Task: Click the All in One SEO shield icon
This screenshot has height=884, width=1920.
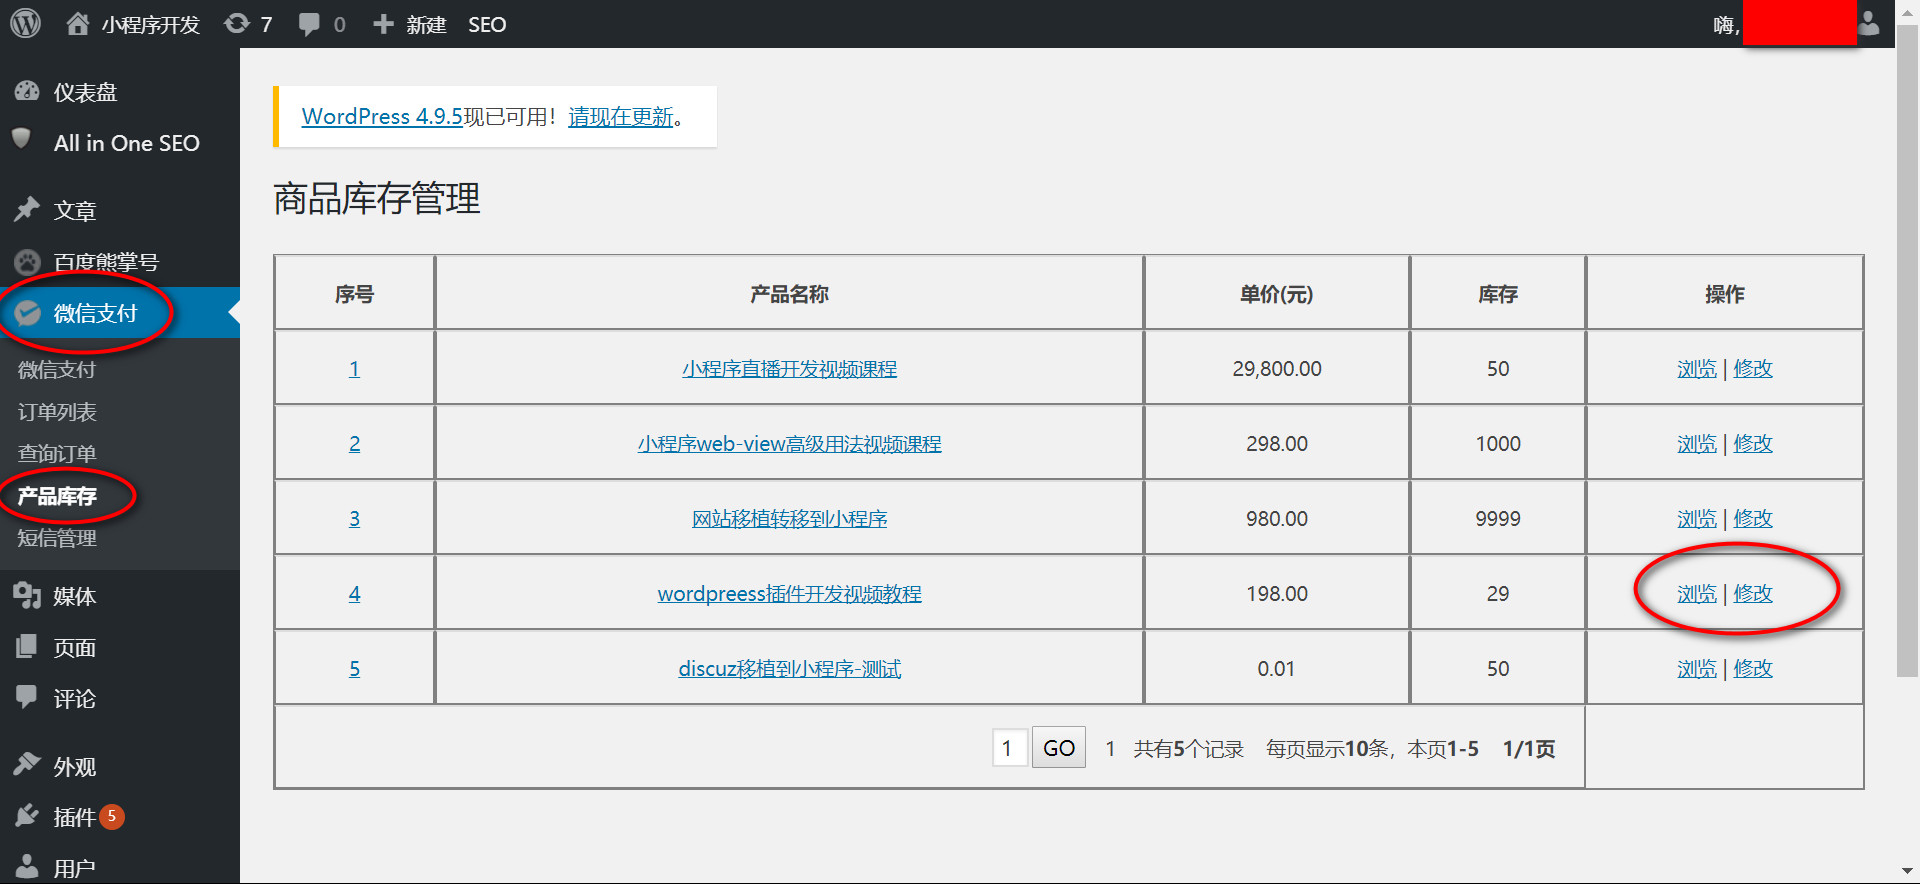Action: point(21,139)
